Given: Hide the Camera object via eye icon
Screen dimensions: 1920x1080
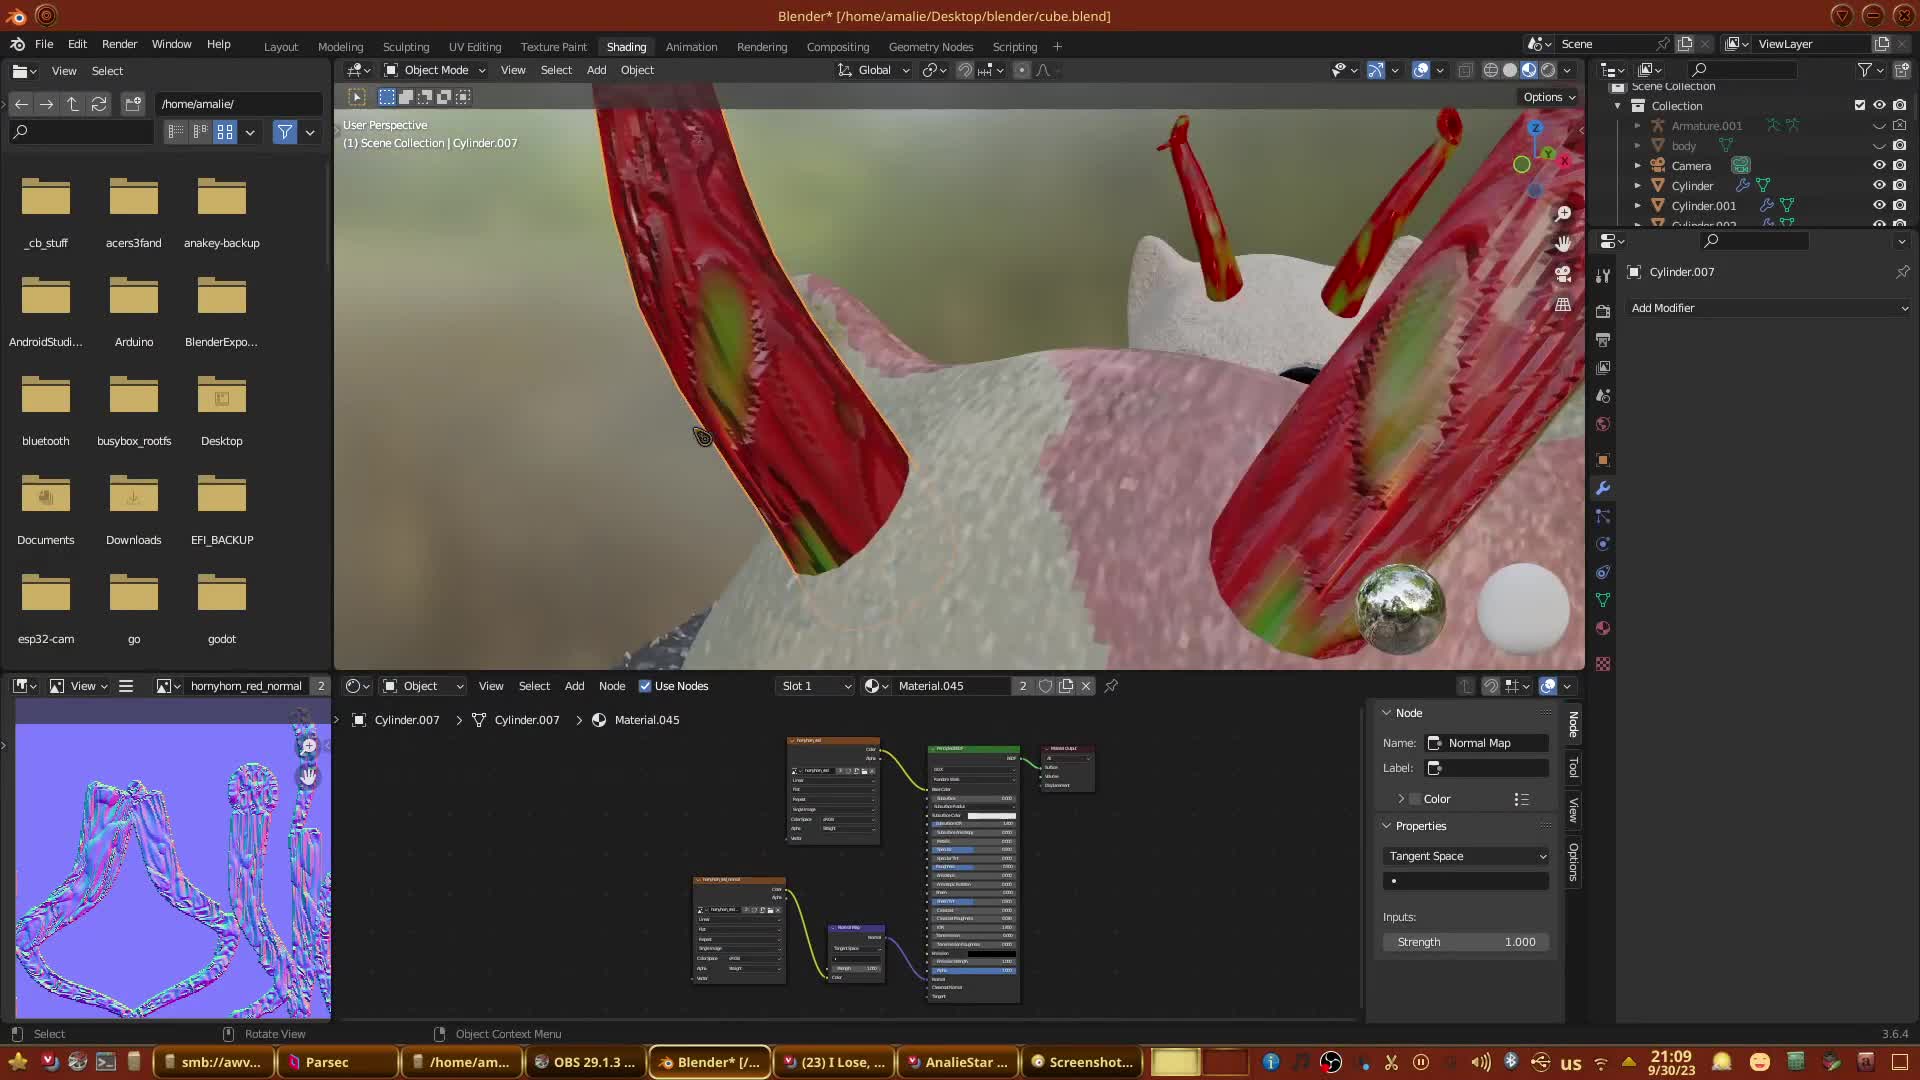Looking at the screenshot, I should click(1879, 166).
